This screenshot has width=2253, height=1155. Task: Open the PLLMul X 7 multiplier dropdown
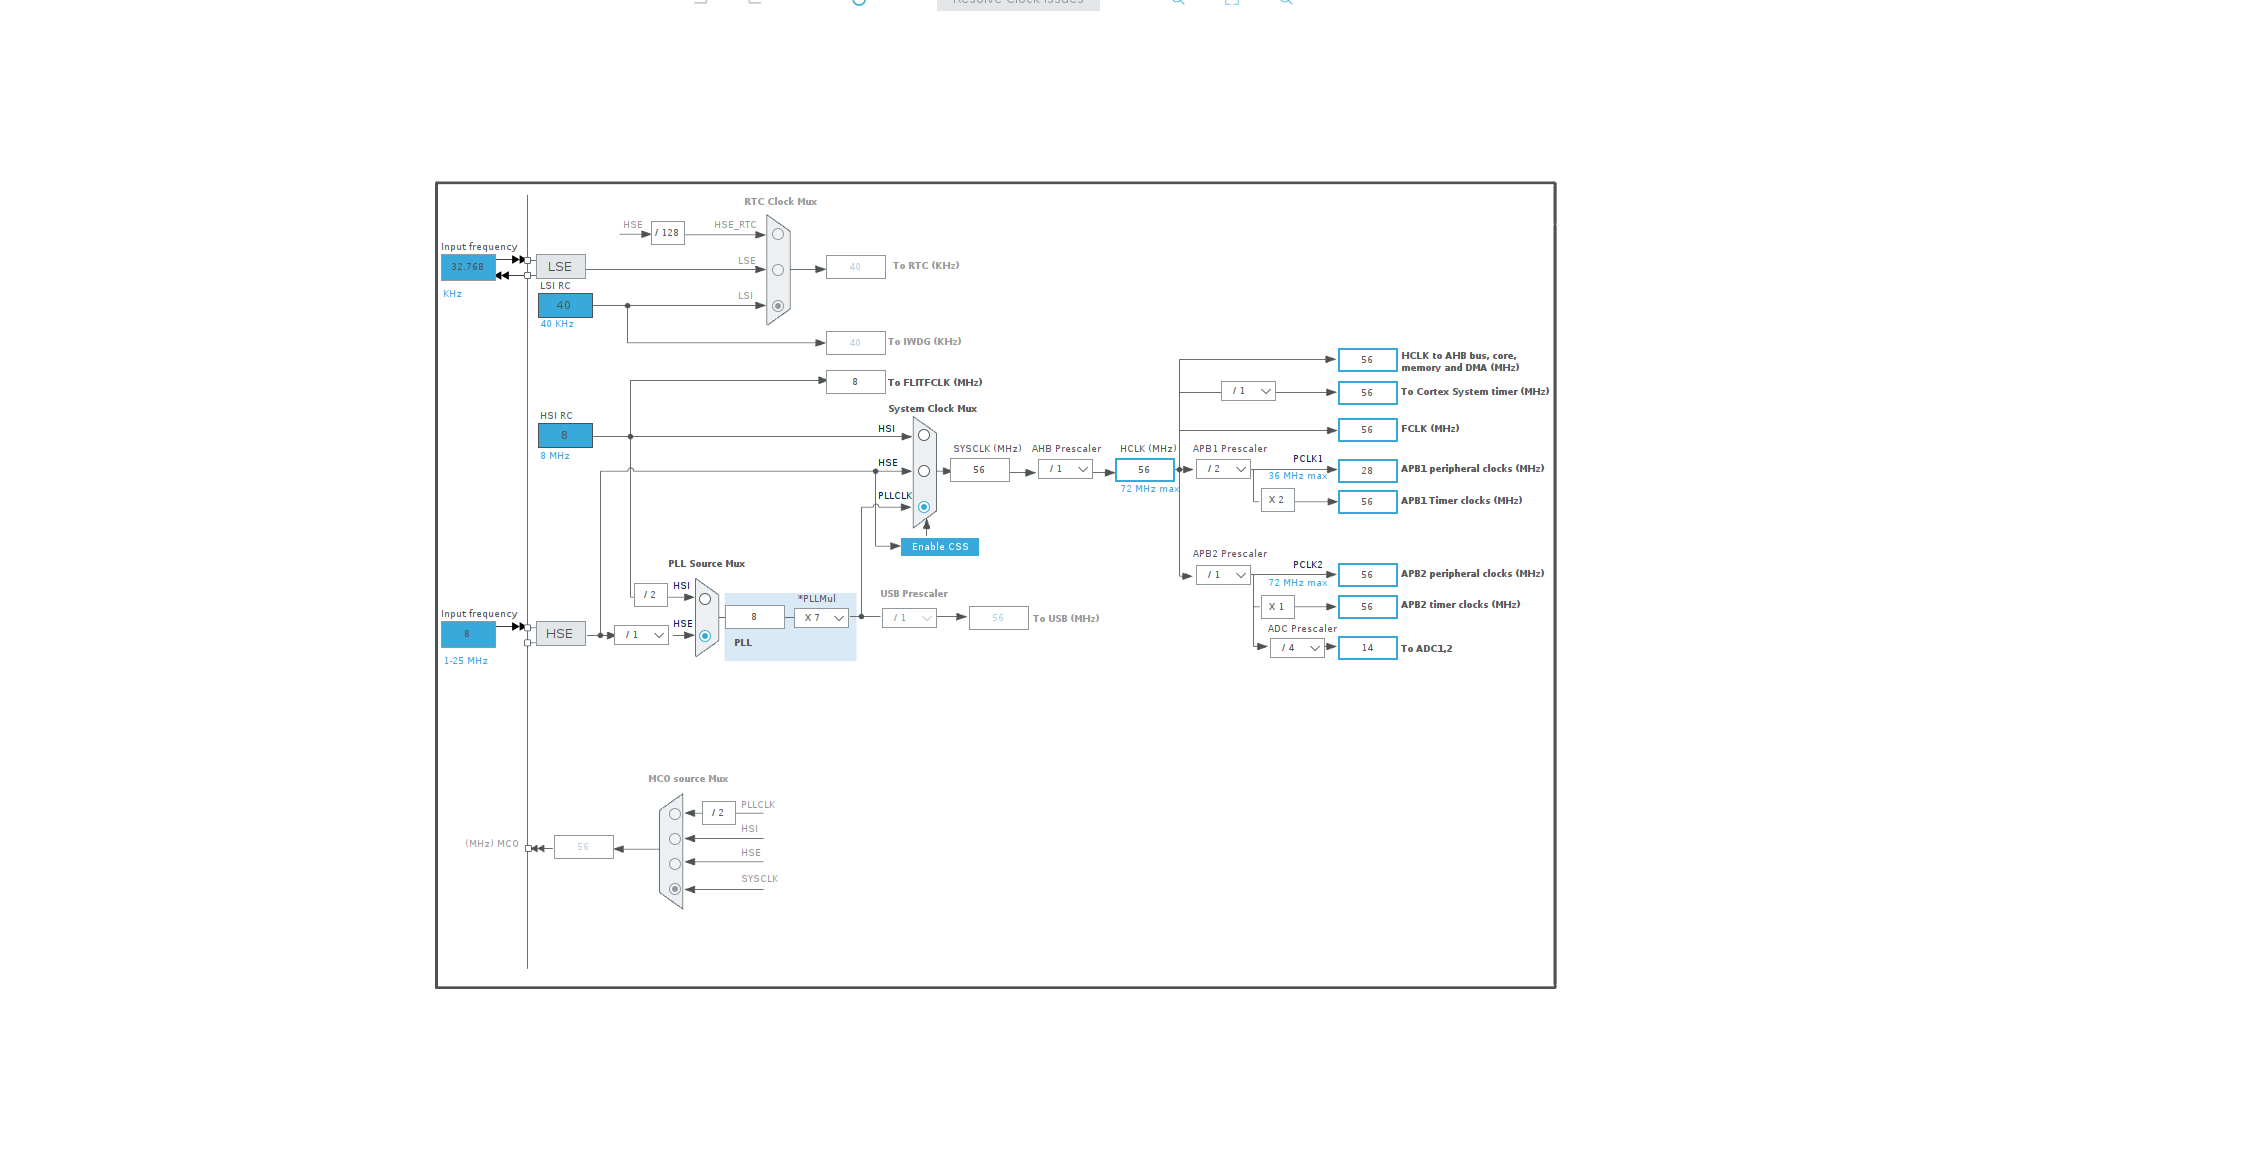[x=822, y=618]
